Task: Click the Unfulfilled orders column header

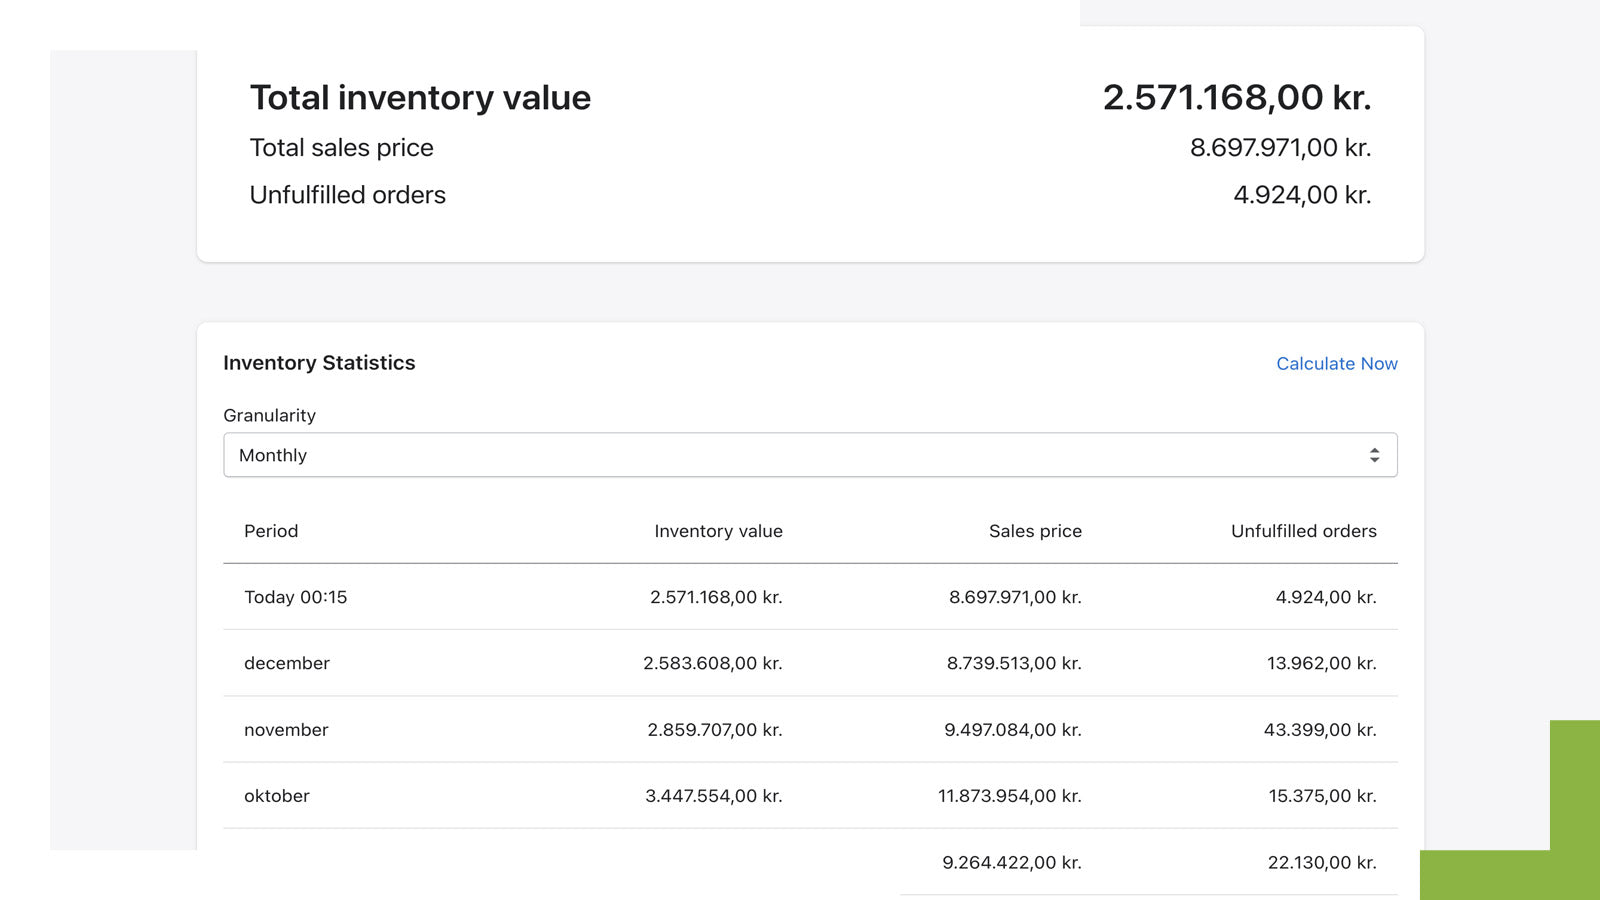Action: click(x=1303, y=531)
